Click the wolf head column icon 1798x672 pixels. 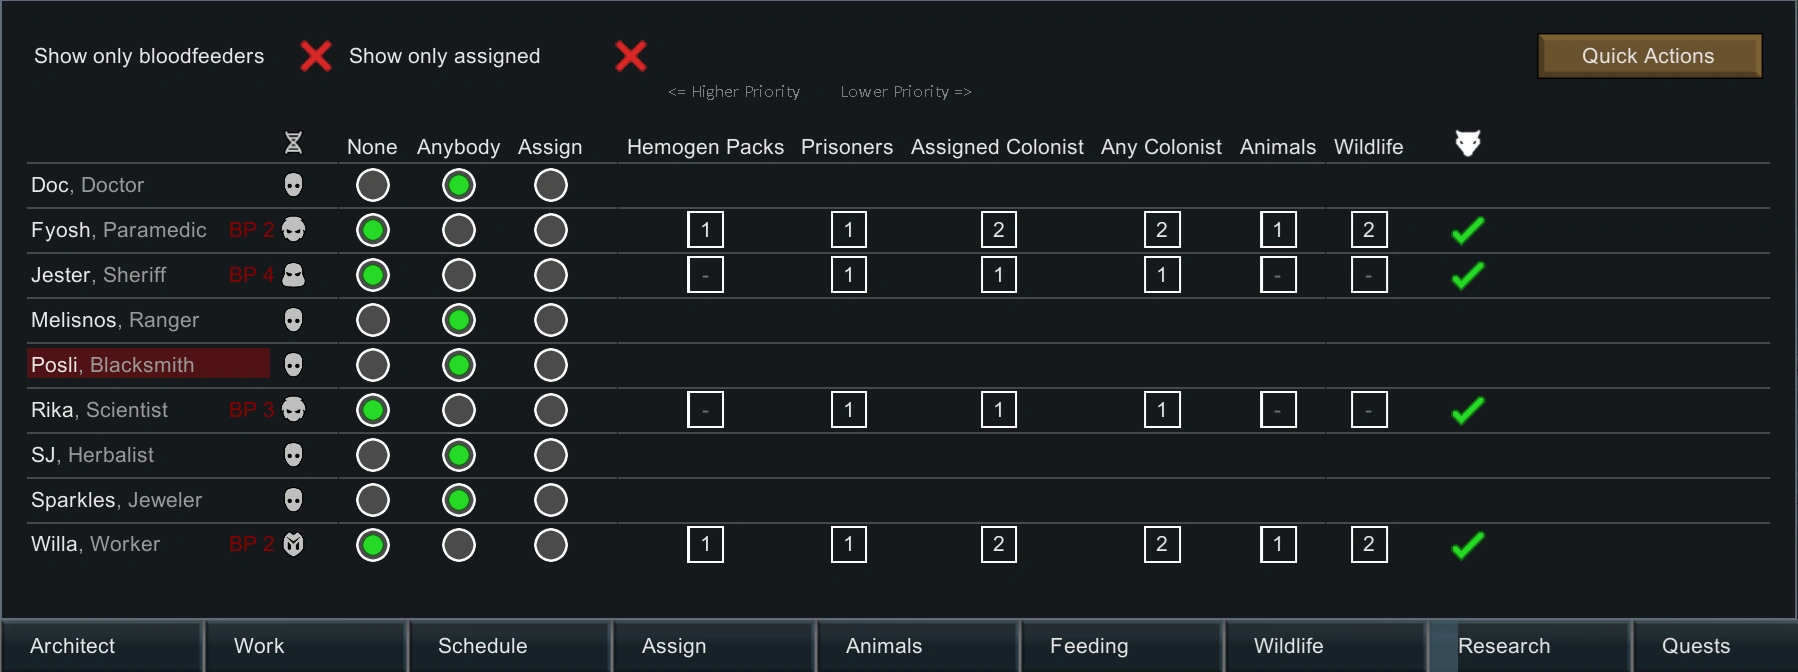pos(1467,143)
